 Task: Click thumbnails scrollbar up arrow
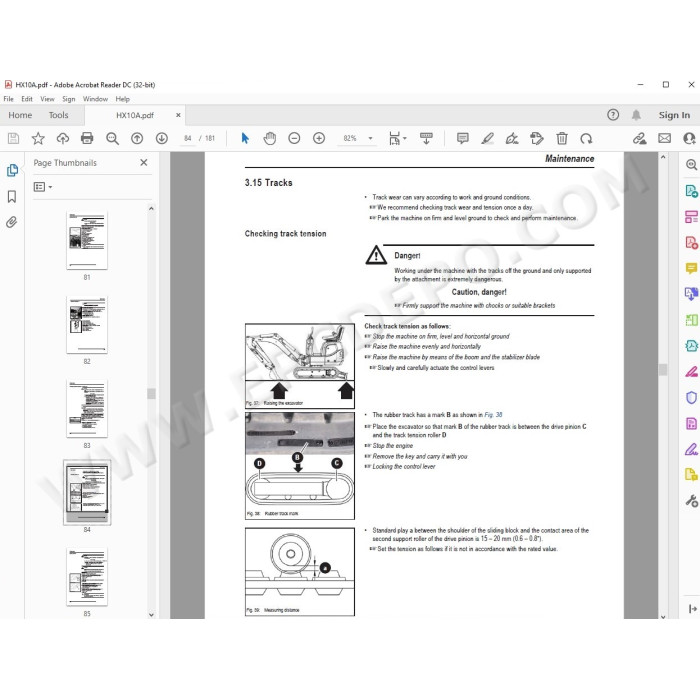(151, 208)
